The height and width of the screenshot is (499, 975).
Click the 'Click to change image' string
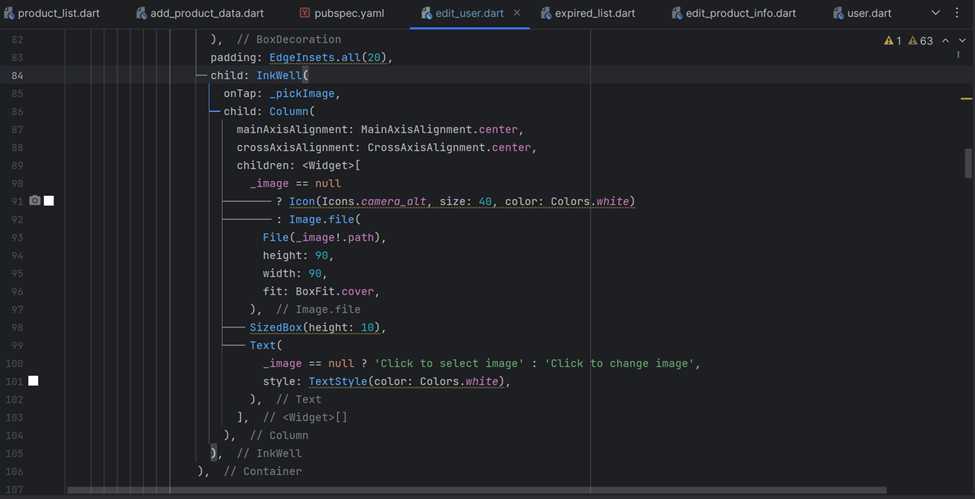coord(619,363)
